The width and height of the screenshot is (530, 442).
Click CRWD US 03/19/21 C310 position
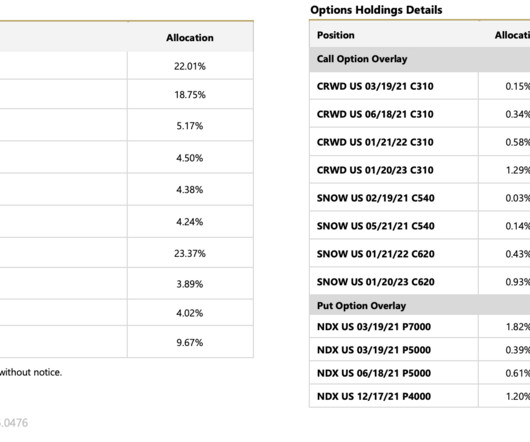(x=375, y=87)
